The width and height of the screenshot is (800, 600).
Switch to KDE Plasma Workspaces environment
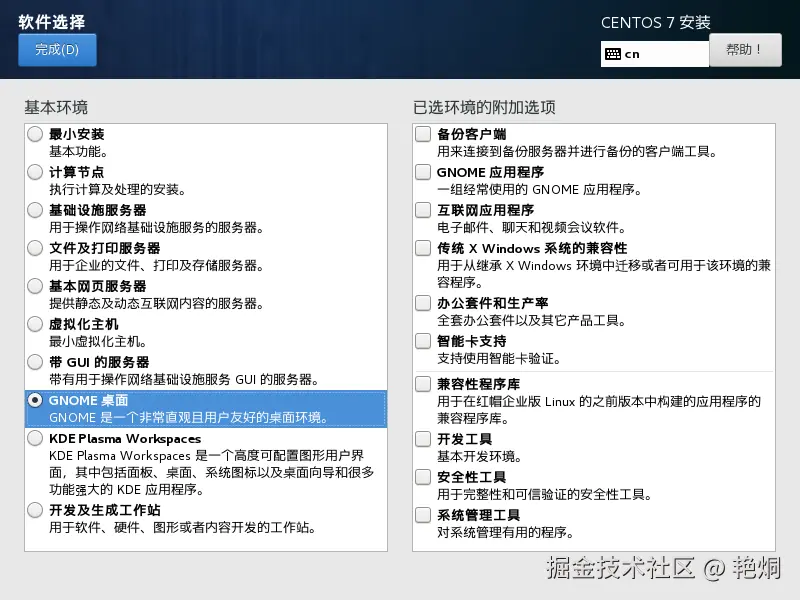click(x=33, y=438)
